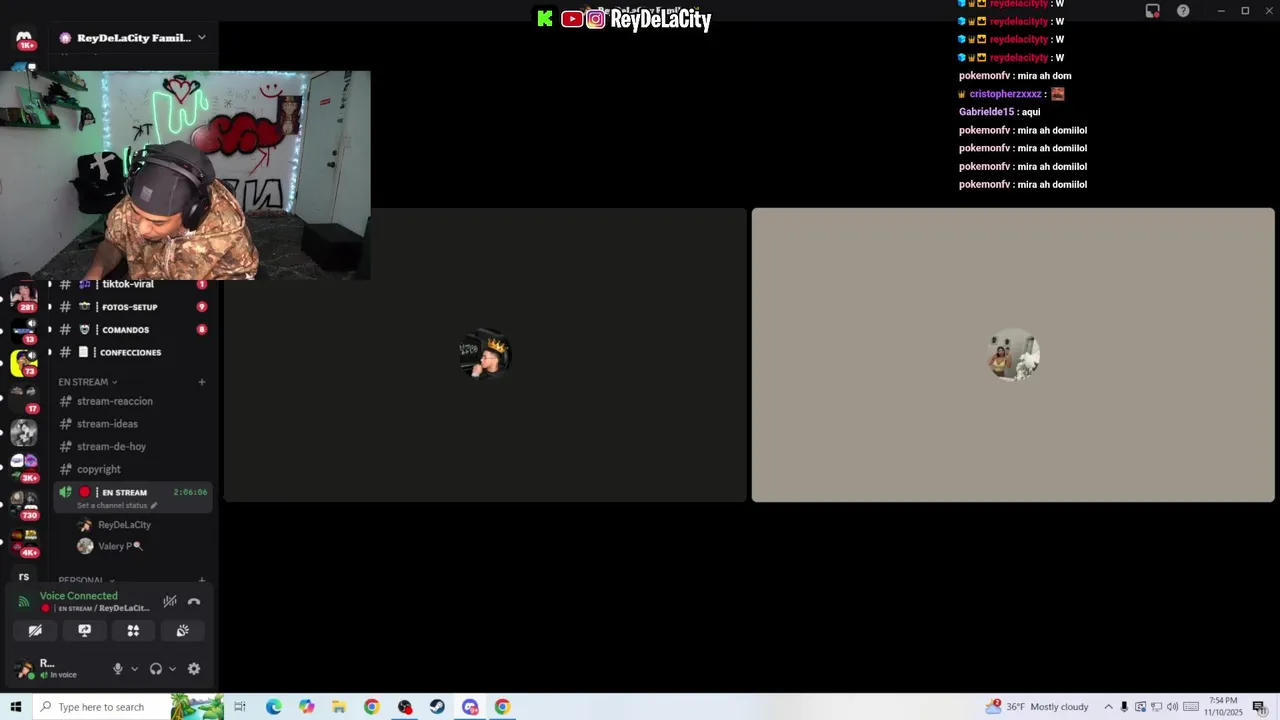Open the COMANDOS channel
Image resolution: width=1280 pixels, height=720 pixels.
[x=132, y=330]
